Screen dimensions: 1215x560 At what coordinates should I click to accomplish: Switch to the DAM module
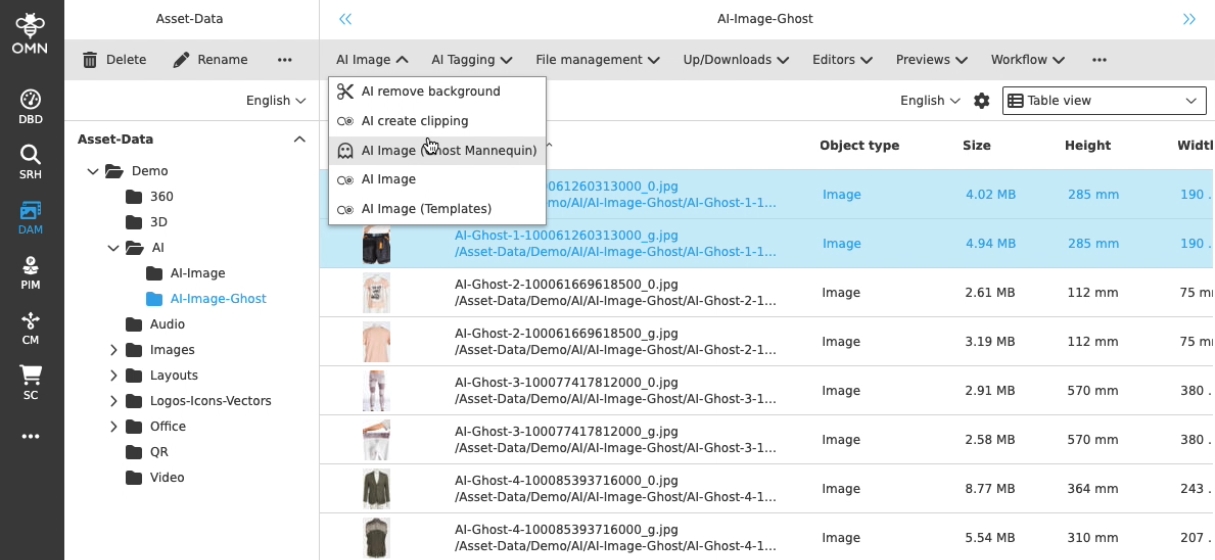pyautogui.click(x=30, y=217)
